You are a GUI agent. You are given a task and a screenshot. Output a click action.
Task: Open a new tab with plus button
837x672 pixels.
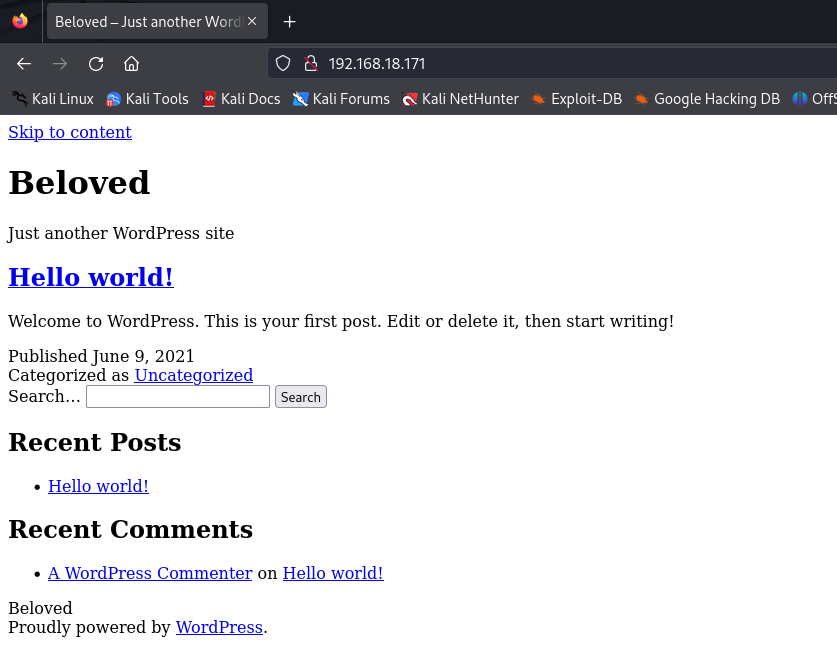click(289, 22)
